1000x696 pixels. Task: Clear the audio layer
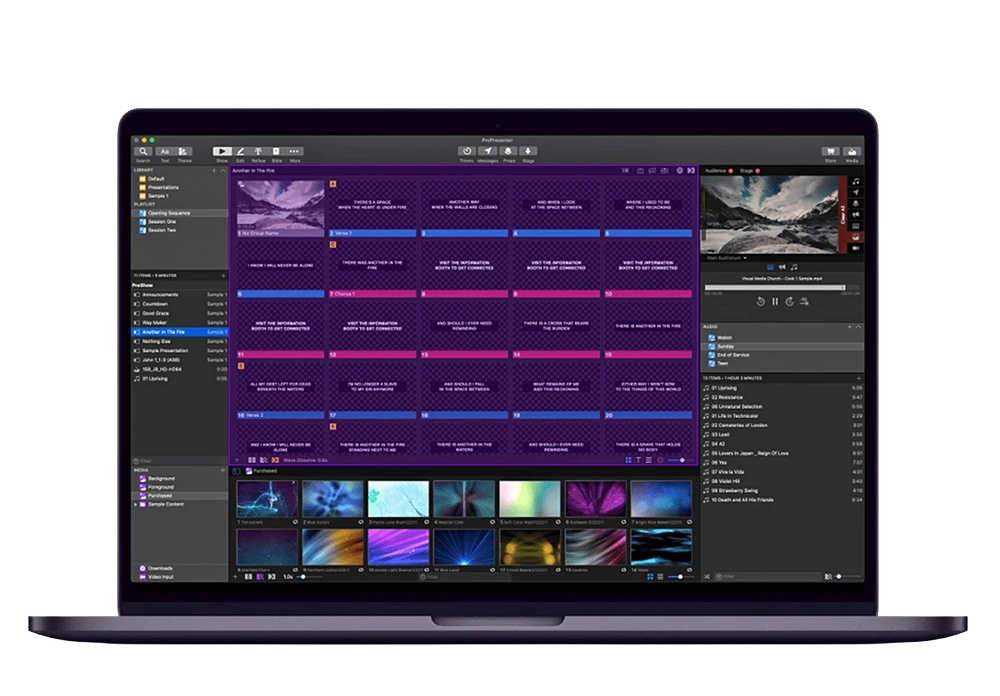point(856,182)
